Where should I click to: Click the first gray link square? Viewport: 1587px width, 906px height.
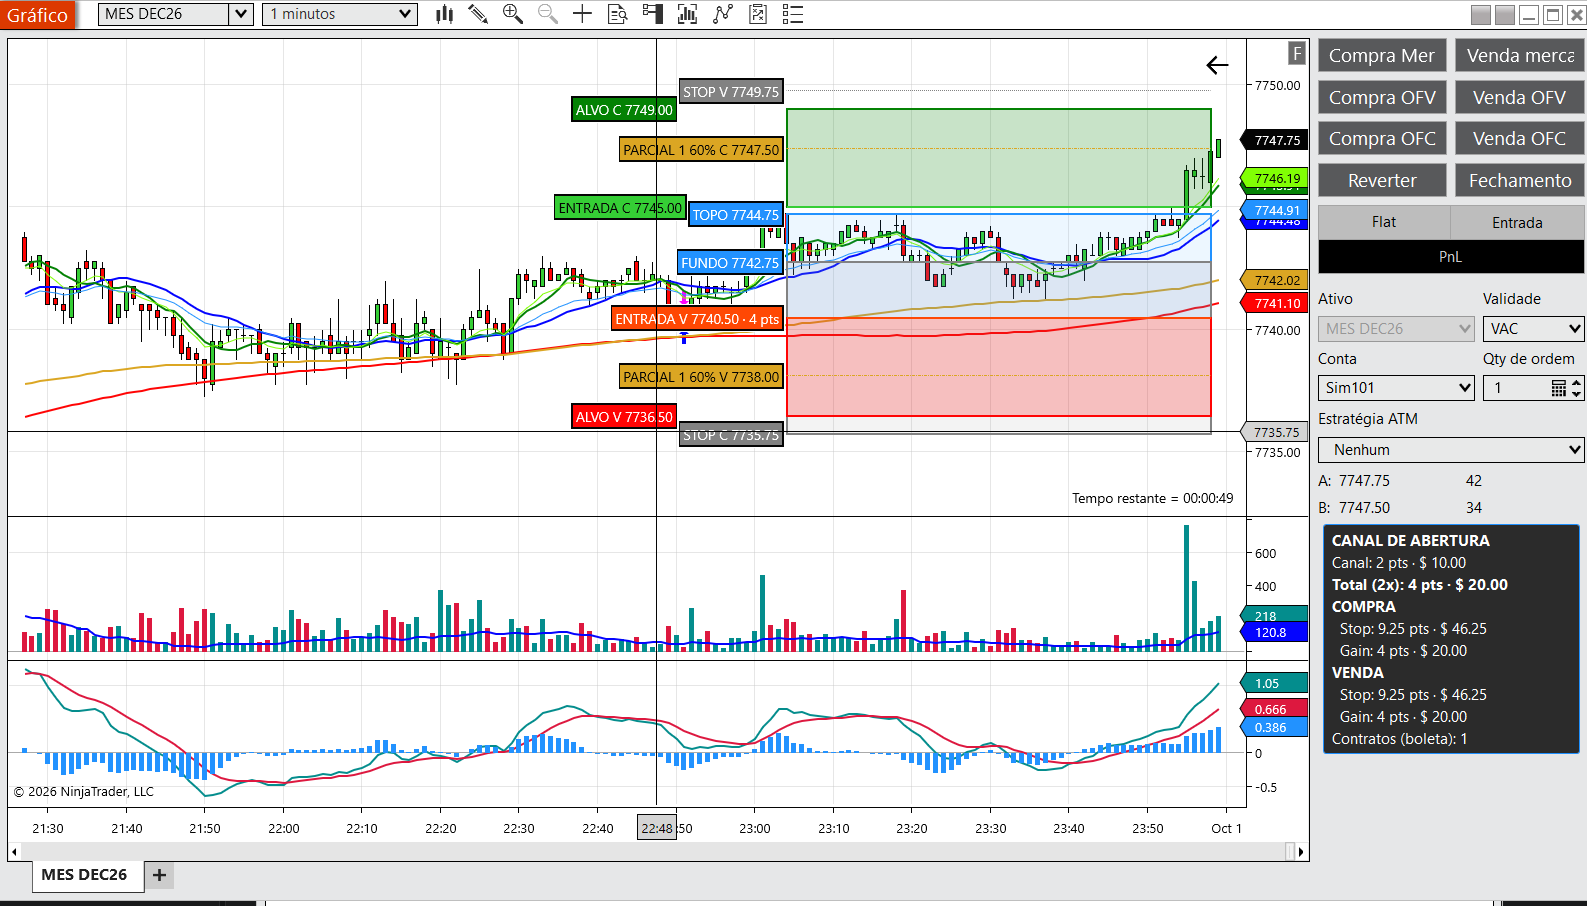(x=1481, y=14)
